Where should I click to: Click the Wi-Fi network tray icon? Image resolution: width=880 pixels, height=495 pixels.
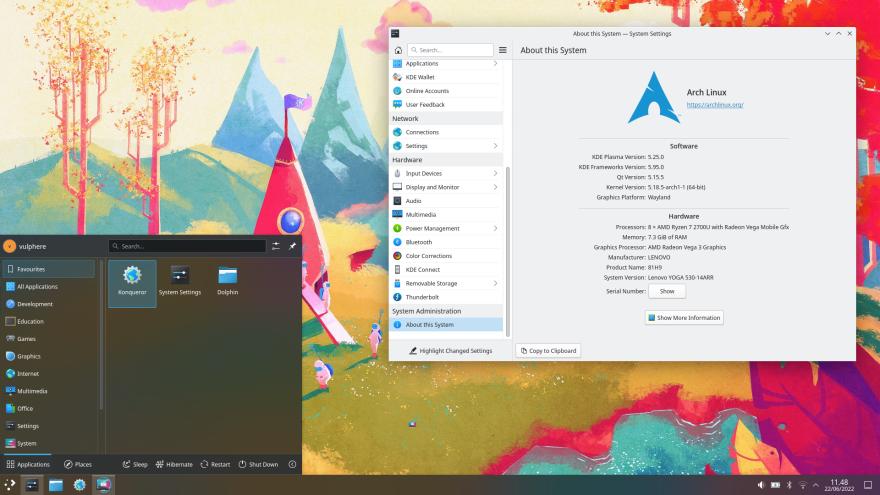click(803, 485)
